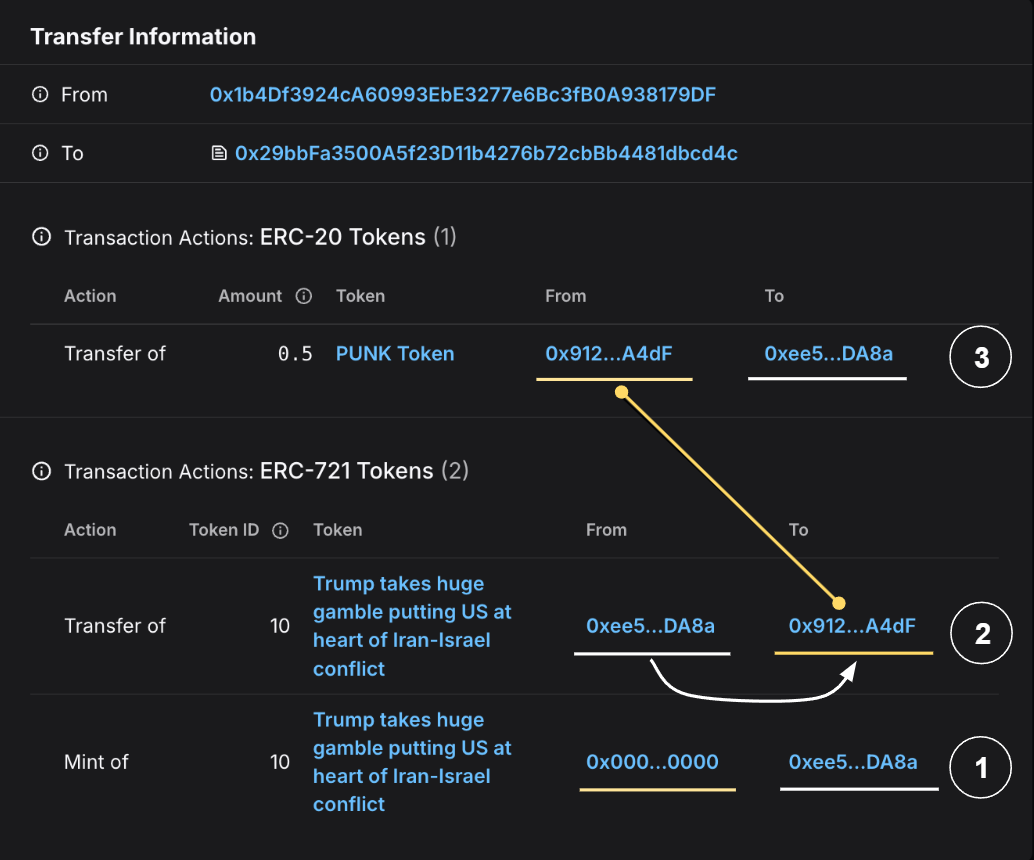Viewport: 1034px width, 860px height.
Task: Click the info icon beside the To label
Action: coord(40,153)
